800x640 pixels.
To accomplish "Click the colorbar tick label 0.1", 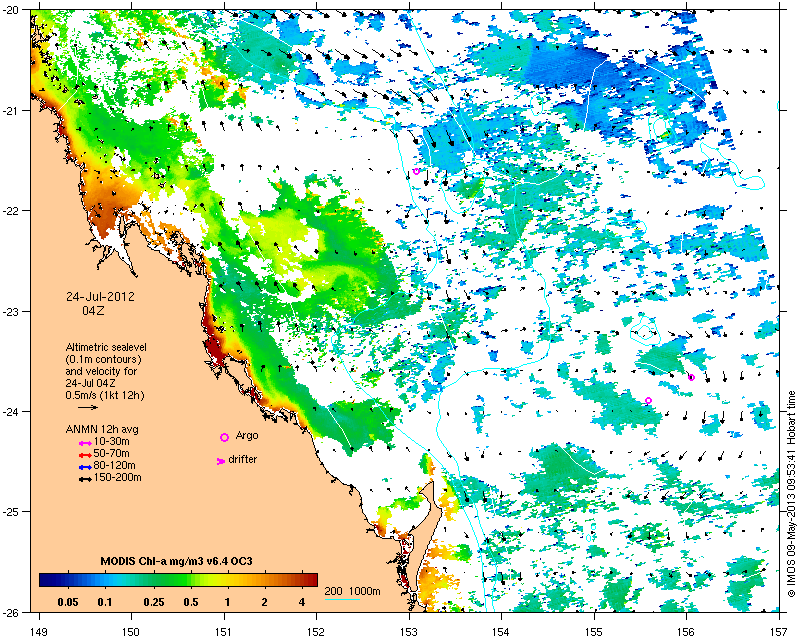I will 105,602.
